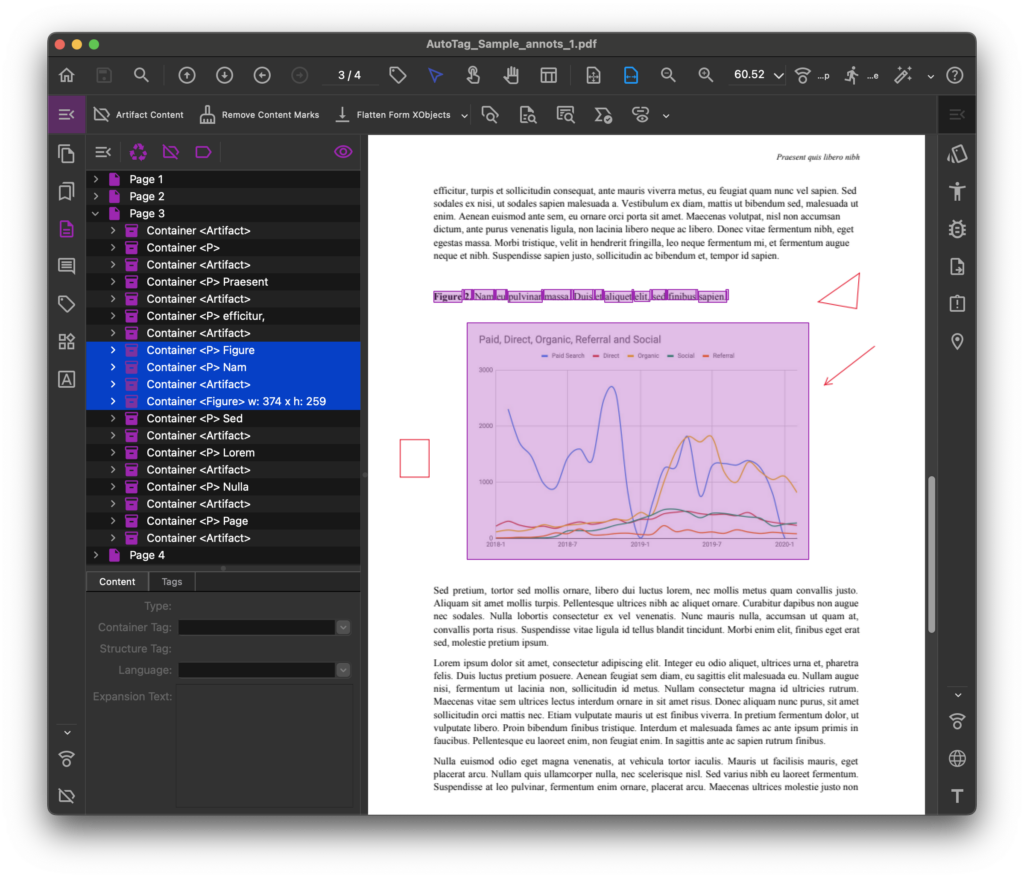Image resolution: width=1024 pixels, height=878 pixels.
Task: Open the bug debug icon in right sidebar
Action: click(x=957, y=229)
